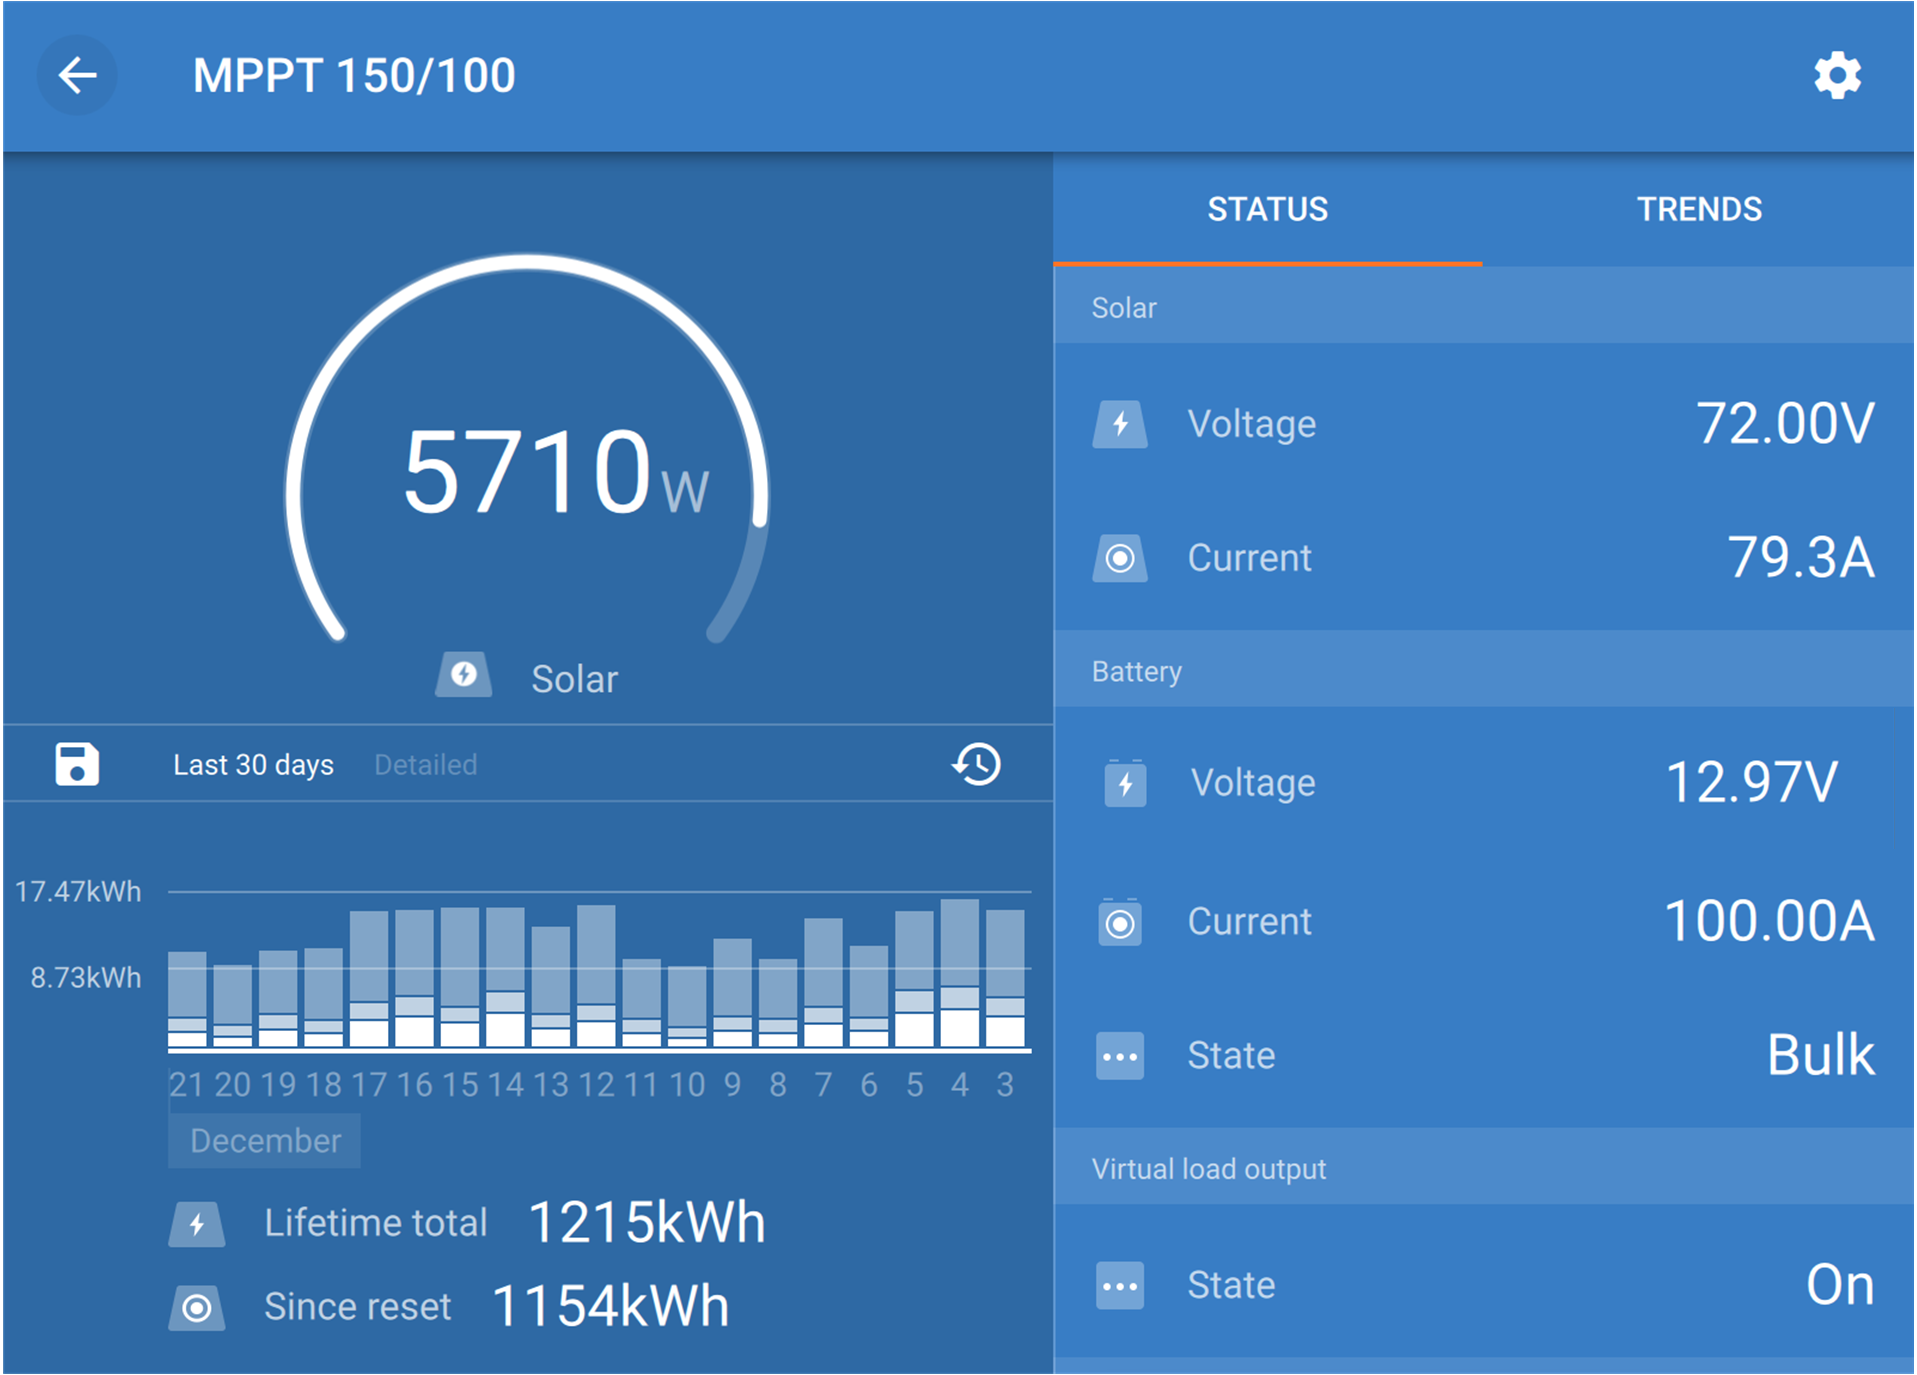The height and width of the screenshot is (1375, 1917).
Task: Click the battery current icon
Action: [x=1120, y=922]
